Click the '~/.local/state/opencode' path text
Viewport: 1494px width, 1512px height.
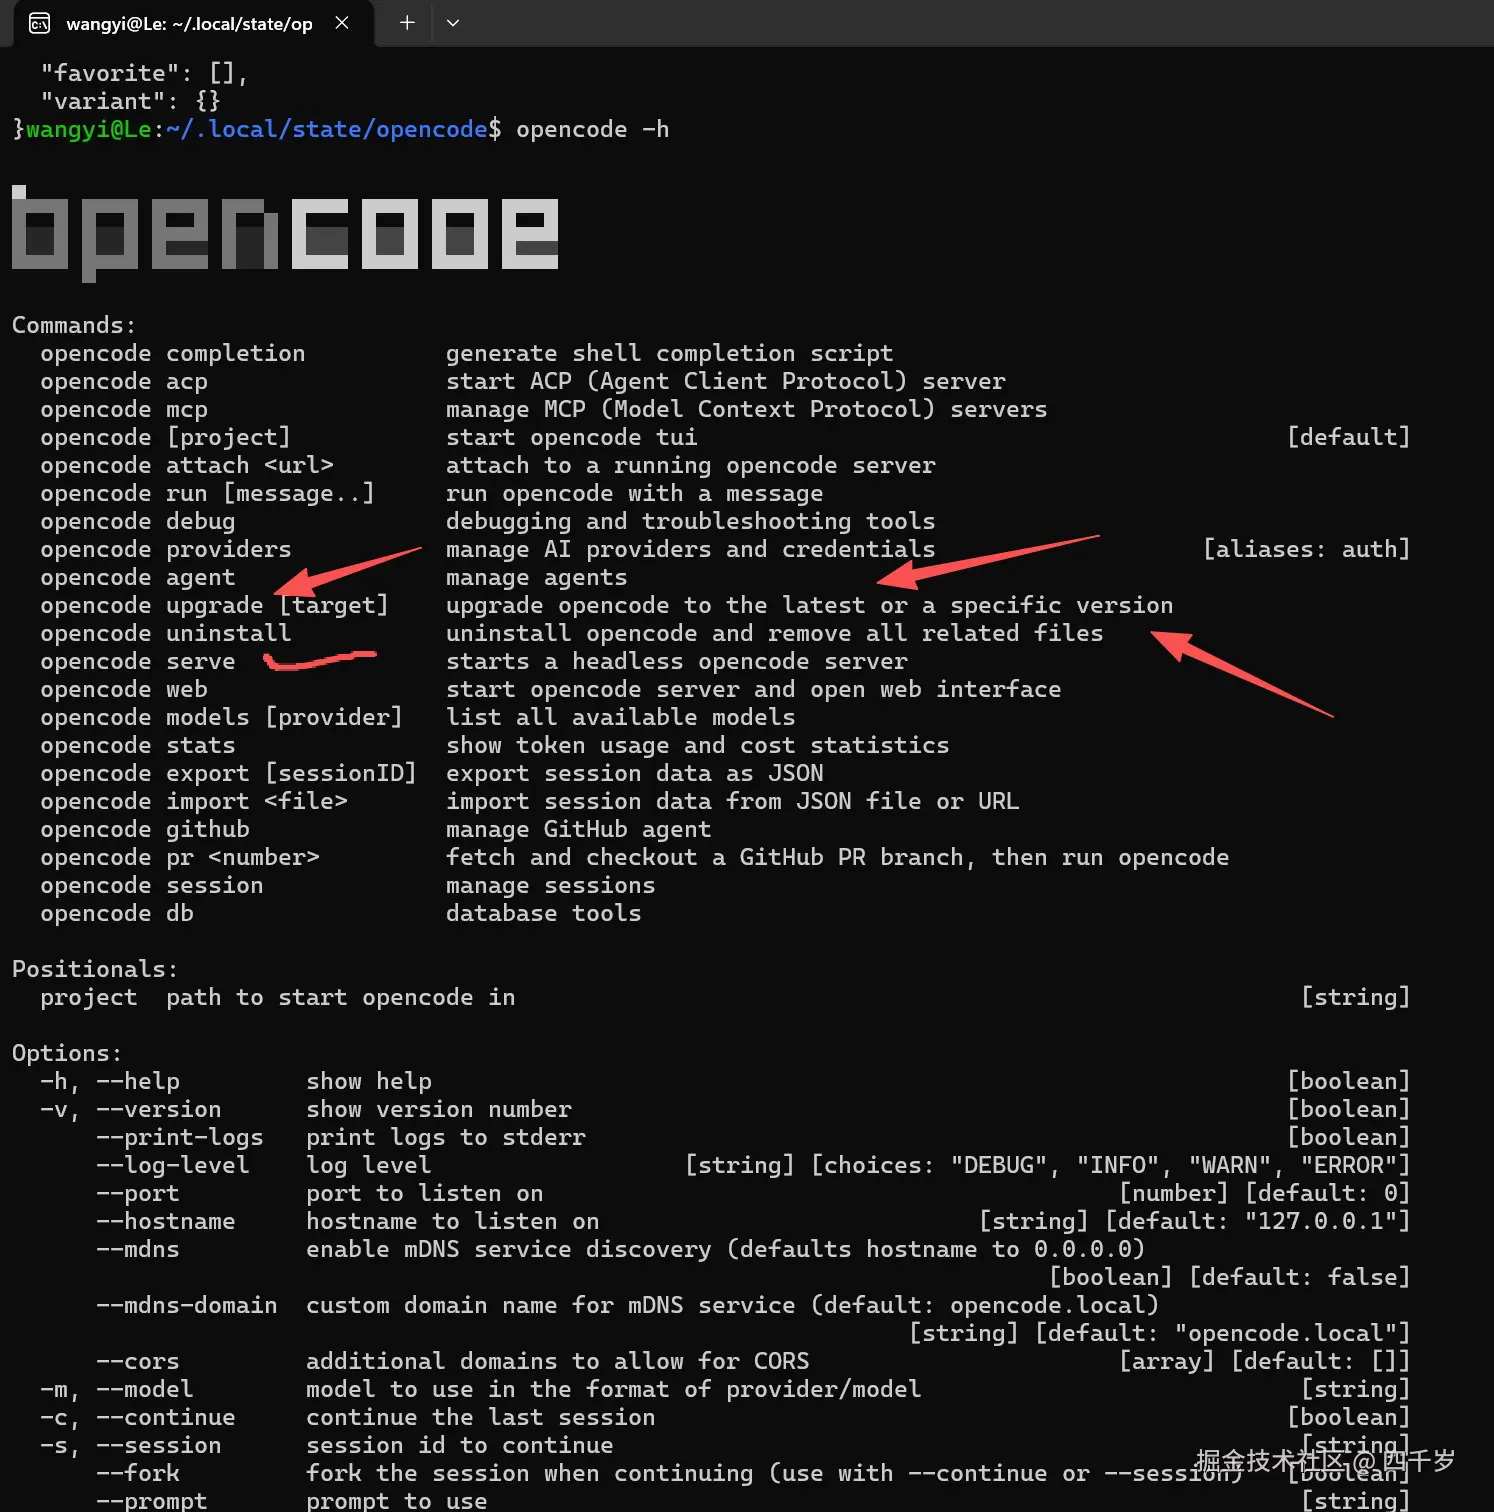tap(325, 129)
